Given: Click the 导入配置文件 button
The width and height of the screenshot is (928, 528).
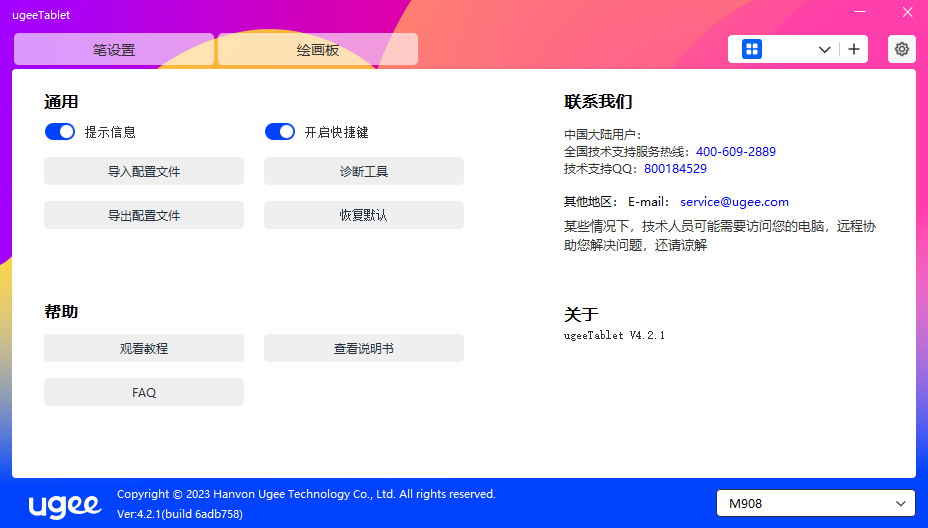Looking at the screenshot, I should pos(144,171).
